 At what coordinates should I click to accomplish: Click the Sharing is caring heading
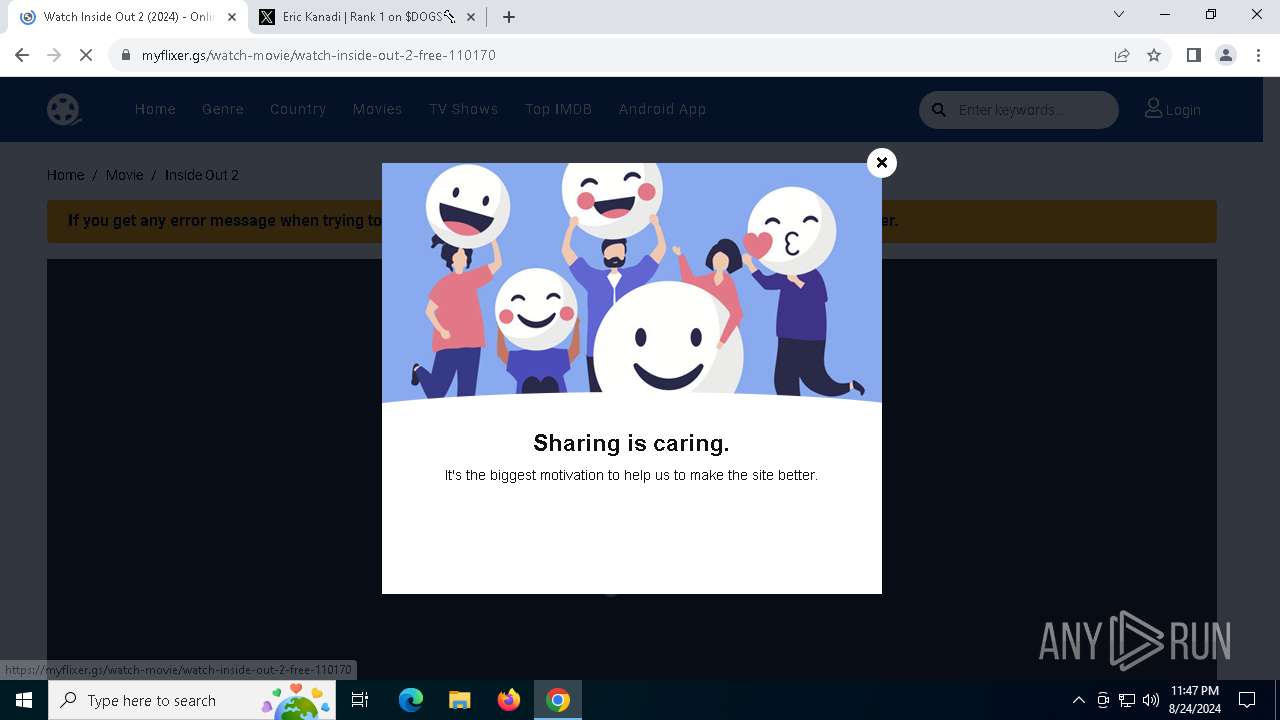631,443
